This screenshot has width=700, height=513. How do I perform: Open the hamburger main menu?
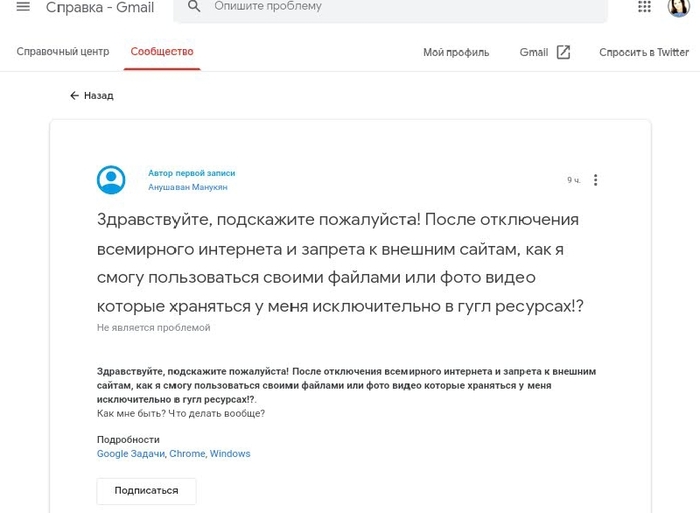(x=23, y=7)
